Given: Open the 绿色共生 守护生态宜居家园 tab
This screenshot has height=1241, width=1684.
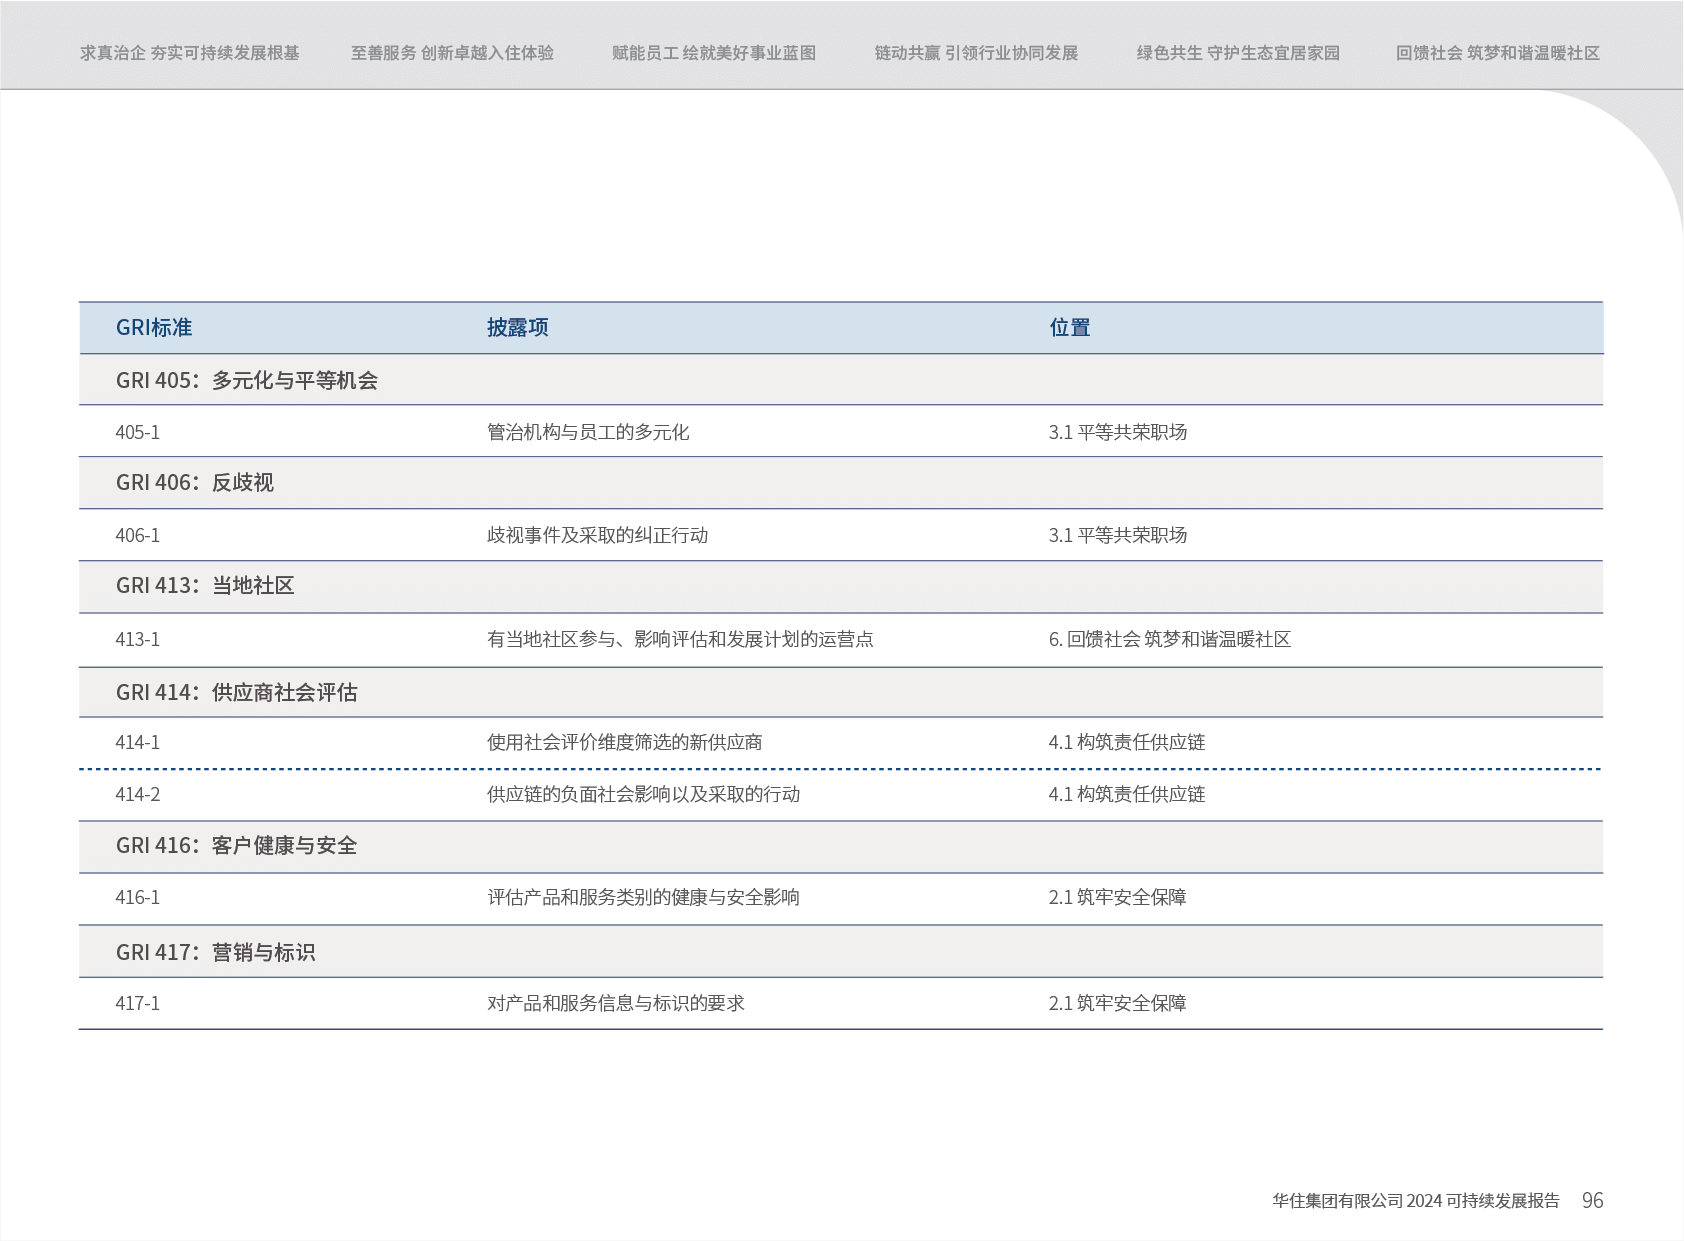Looking at the screenshot, I should pyautogui.click(x=1238, y=53).
